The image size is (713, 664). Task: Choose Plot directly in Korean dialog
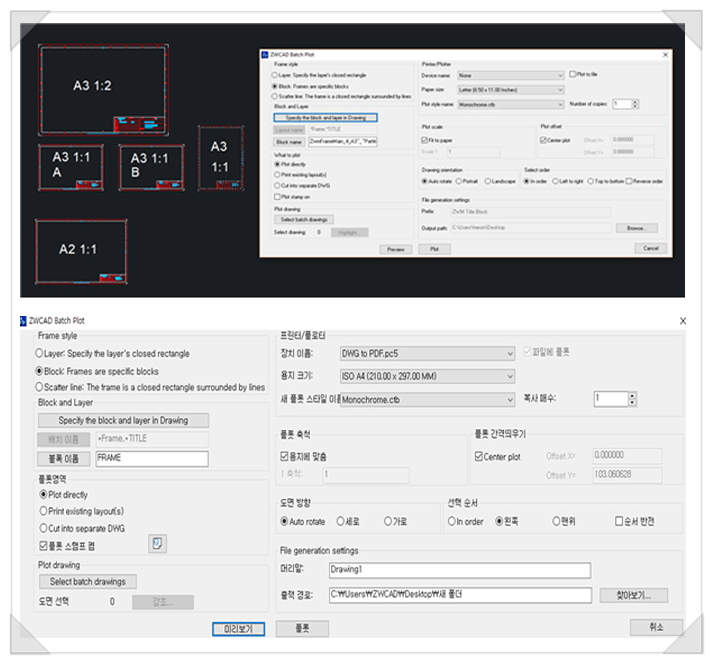tap(64, 494)
